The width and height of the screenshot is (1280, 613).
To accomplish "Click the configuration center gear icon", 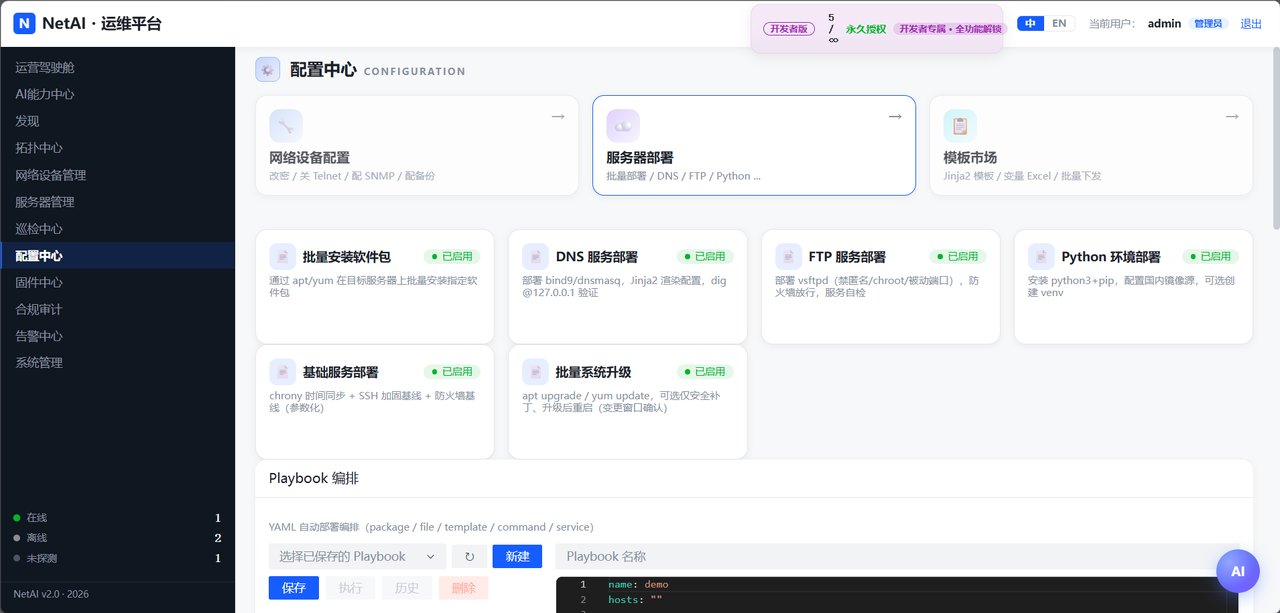I will 268,70.
